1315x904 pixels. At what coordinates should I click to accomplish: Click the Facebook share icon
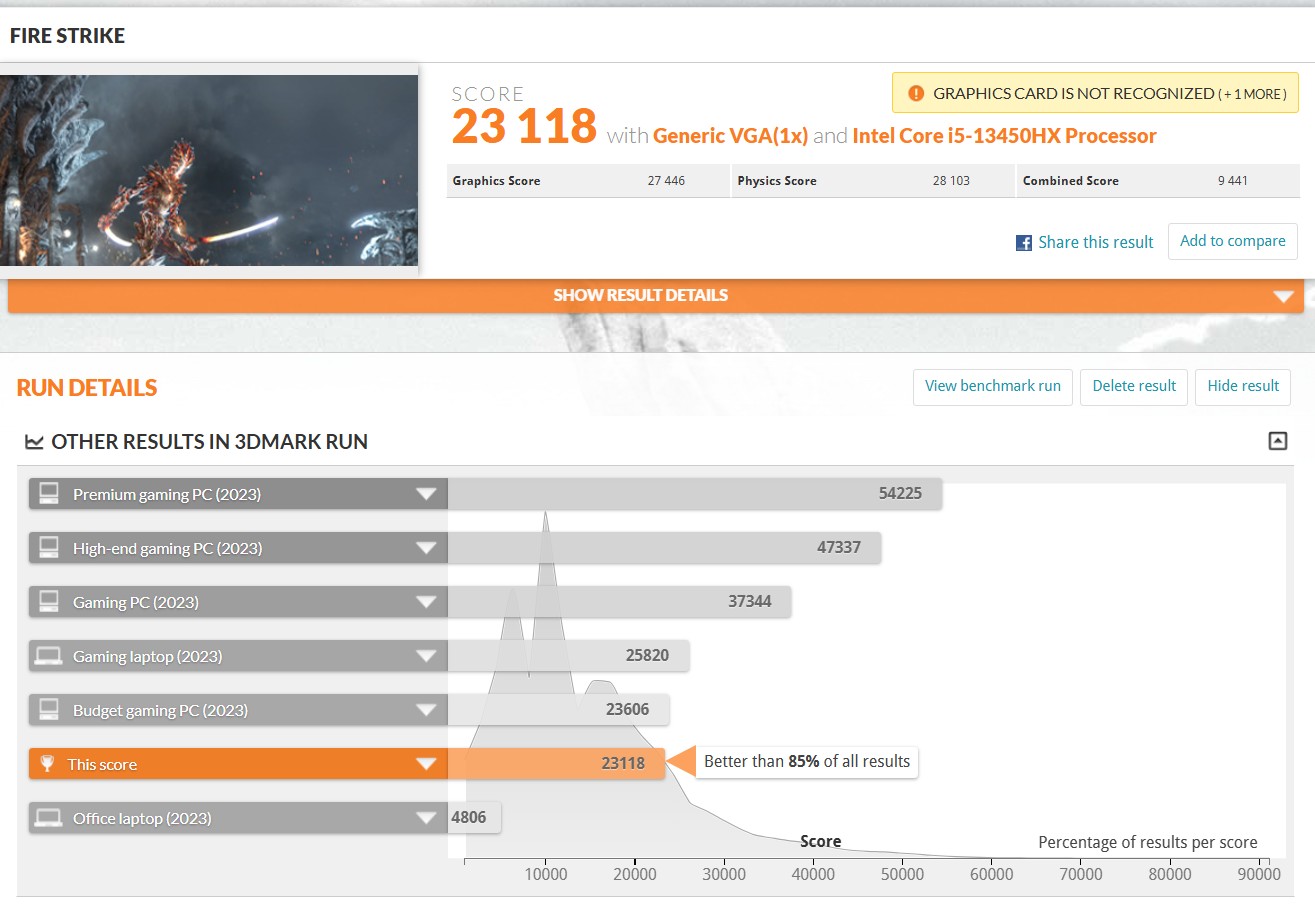[1024, 243]
